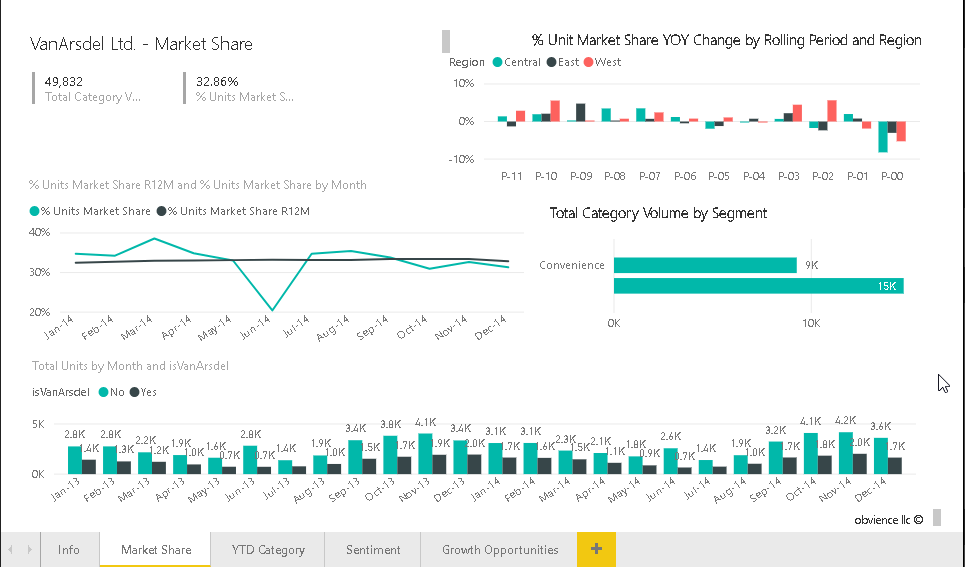Click the obvience llc © text
Screen dimensions: 965x567
pyautogui.click(x=888, y=520)
